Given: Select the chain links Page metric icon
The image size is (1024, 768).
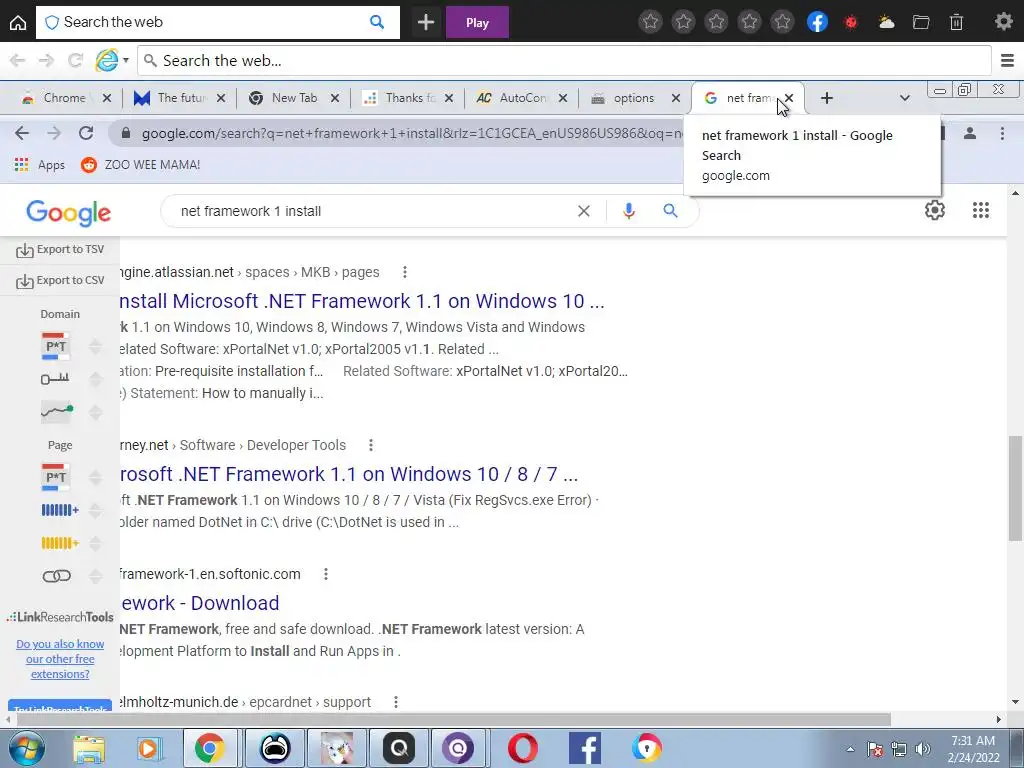Looking at the screenshot, I should 57,576.
